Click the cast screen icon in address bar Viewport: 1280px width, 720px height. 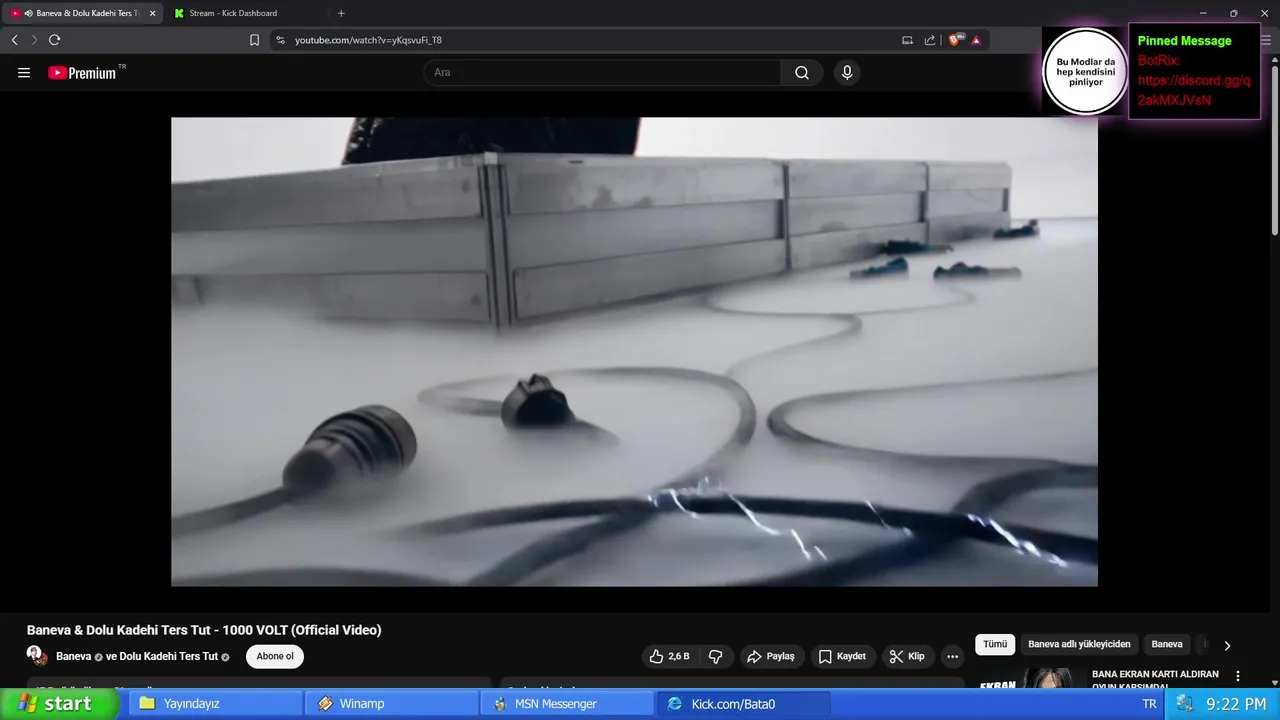click(x=907, y=40)
